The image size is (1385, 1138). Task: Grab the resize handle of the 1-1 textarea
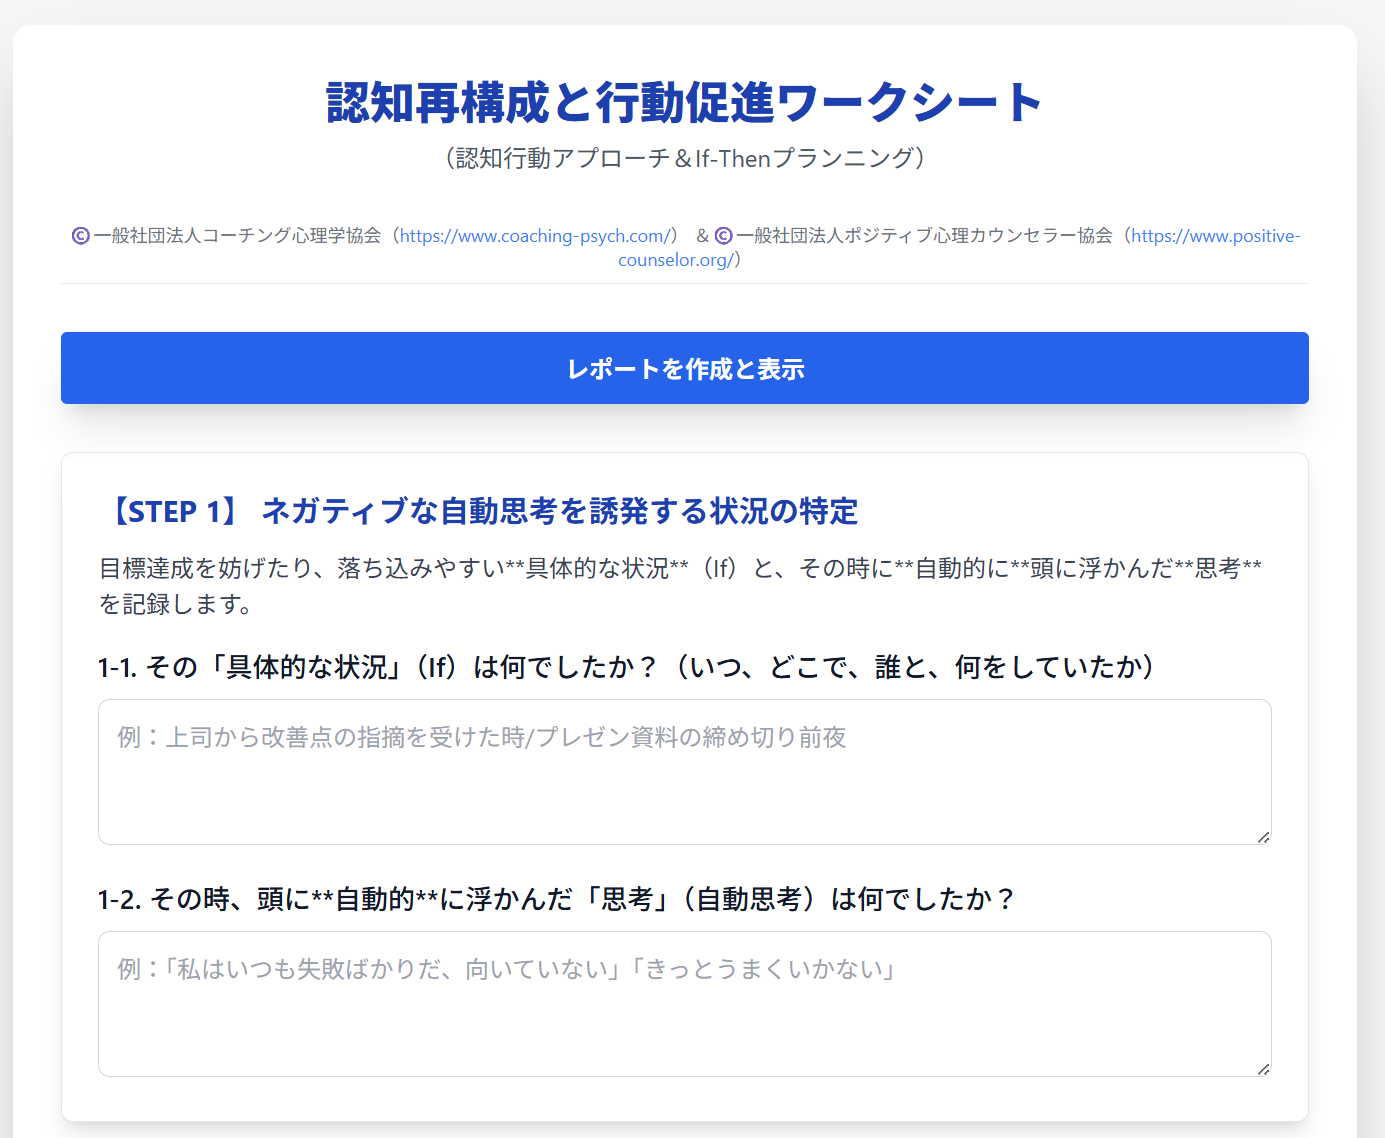tap(1263, 837)
